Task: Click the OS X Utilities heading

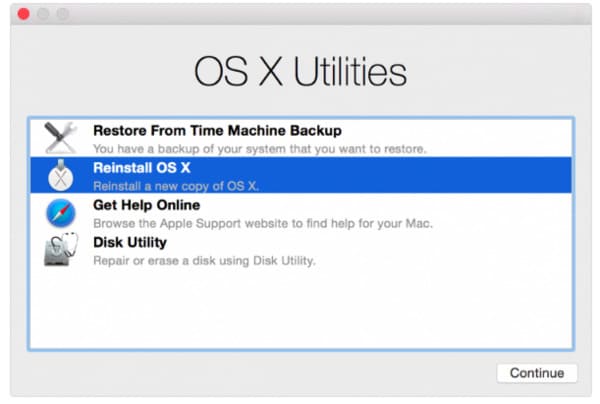Action: [x=300, y=72]
